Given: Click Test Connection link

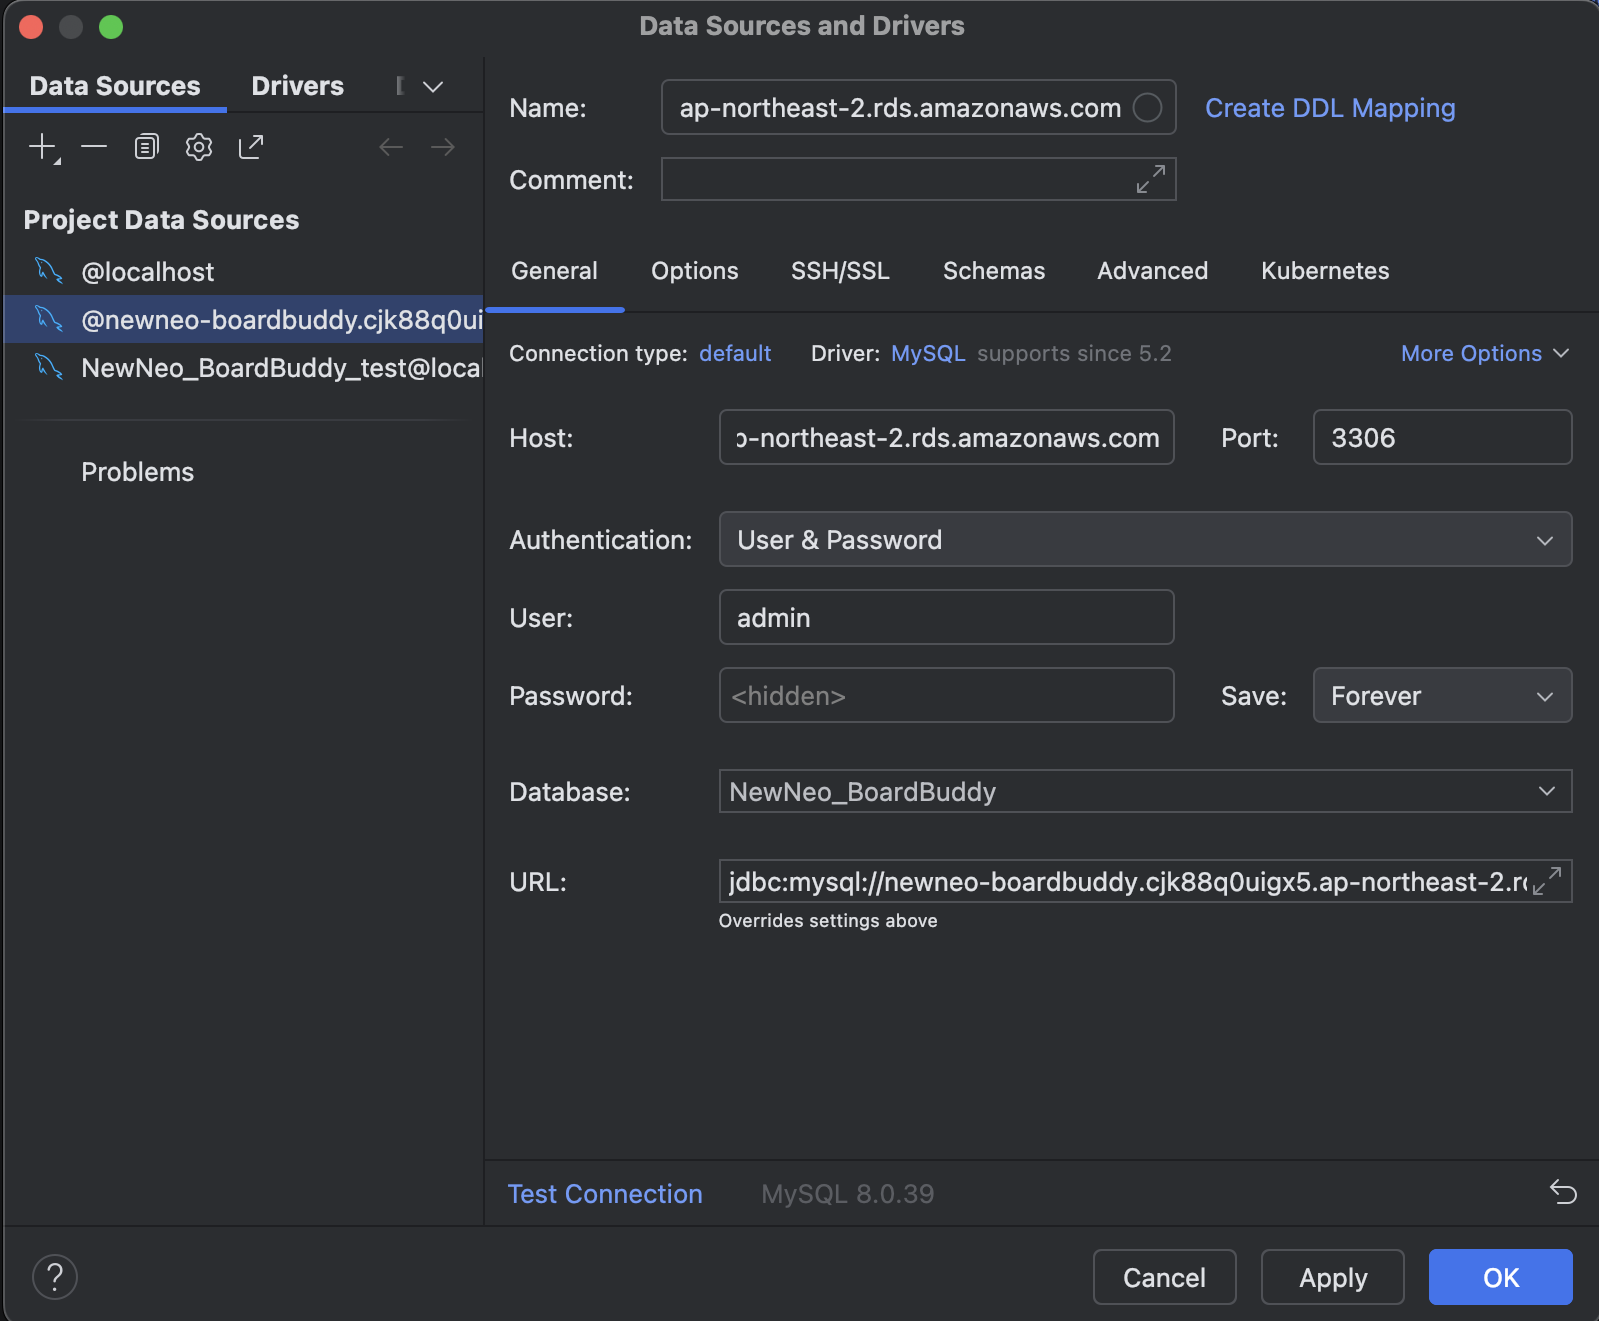Looking at the screenshot, I should pos(605,1194).
